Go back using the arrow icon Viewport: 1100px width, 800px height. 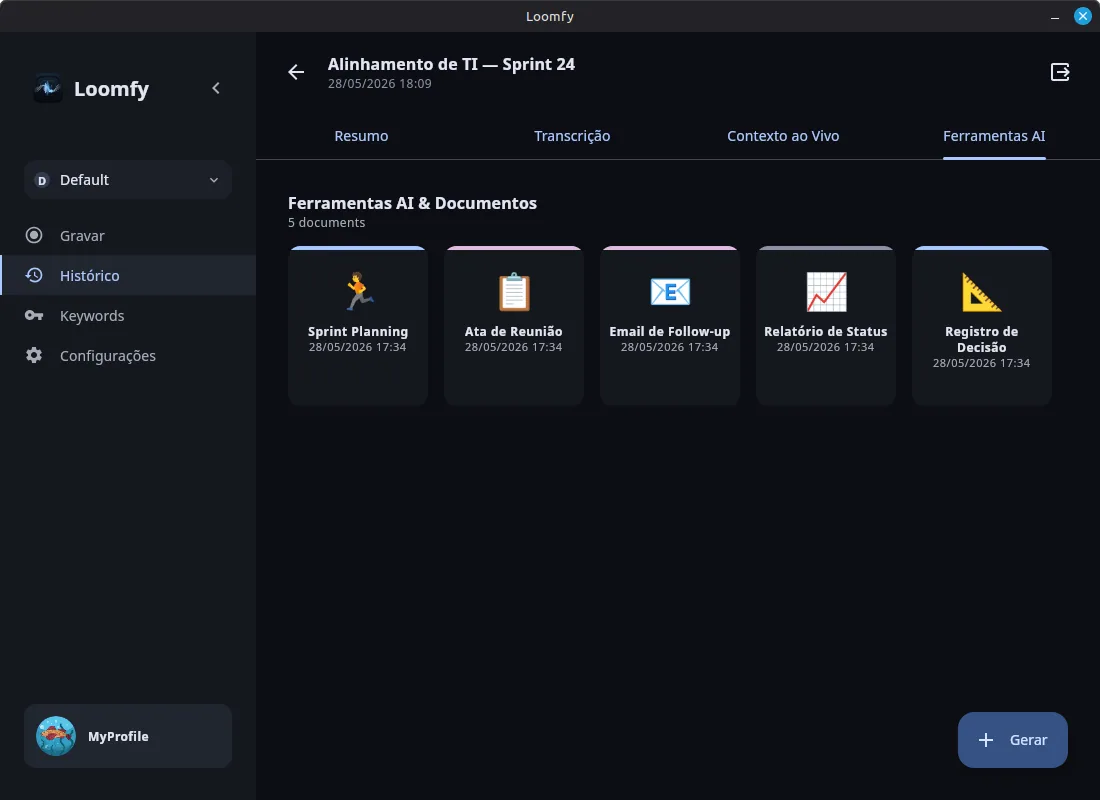(x=296, y=72)
